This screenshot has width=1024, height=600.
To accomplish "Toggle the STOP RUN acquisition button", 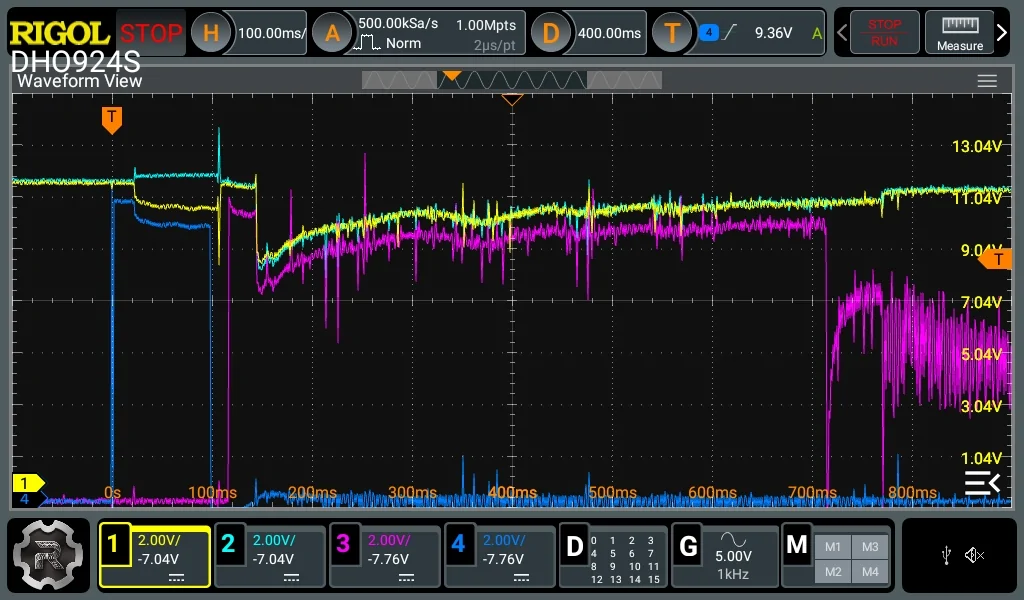I will tap(884, 32).
